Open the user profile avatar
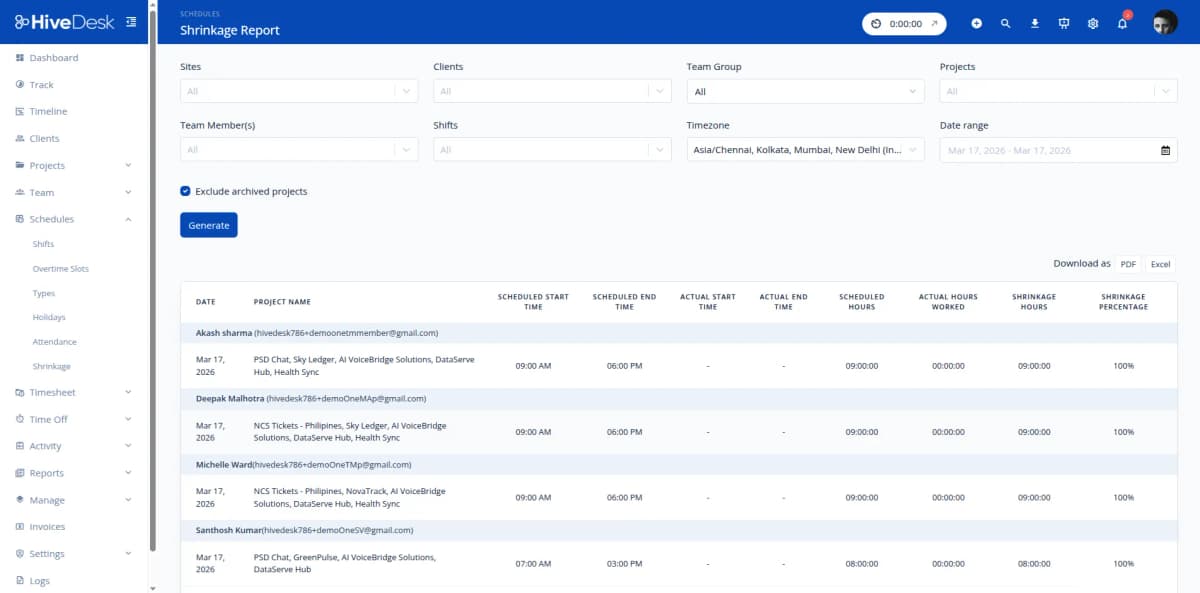 click(x=1165, y=23)
